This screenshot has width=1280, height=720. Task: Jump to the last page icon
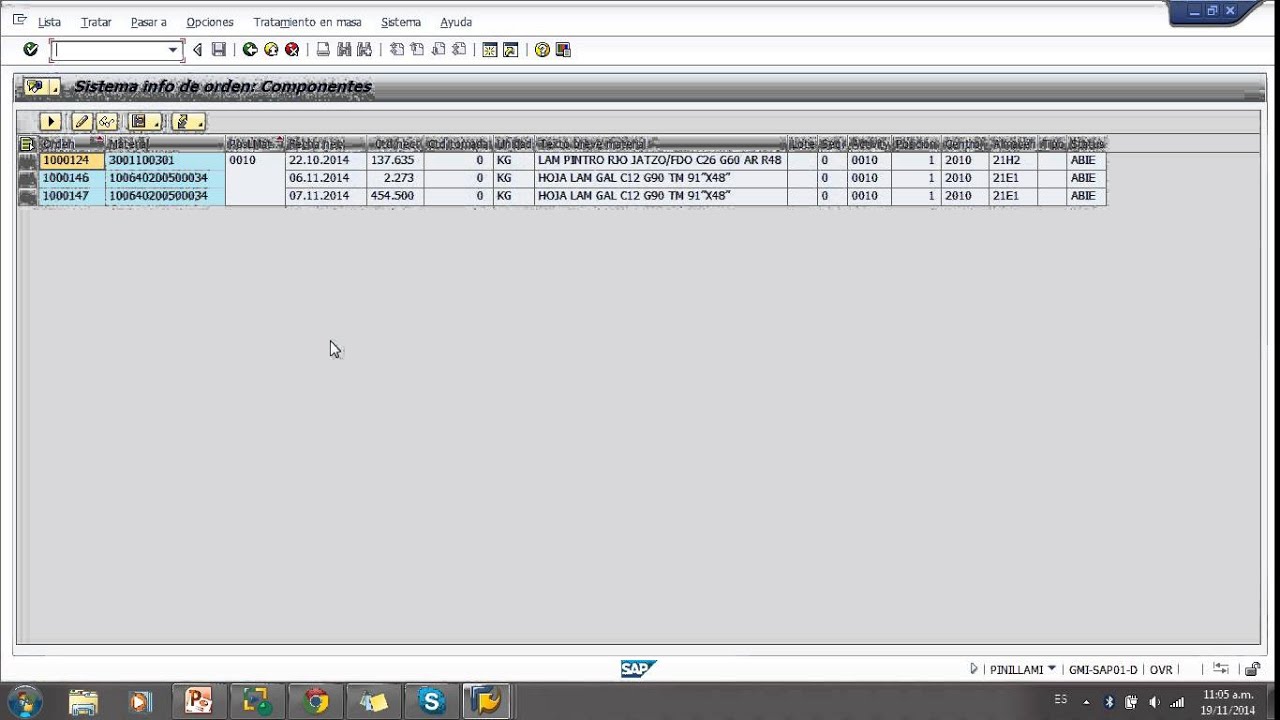(459, 49)
